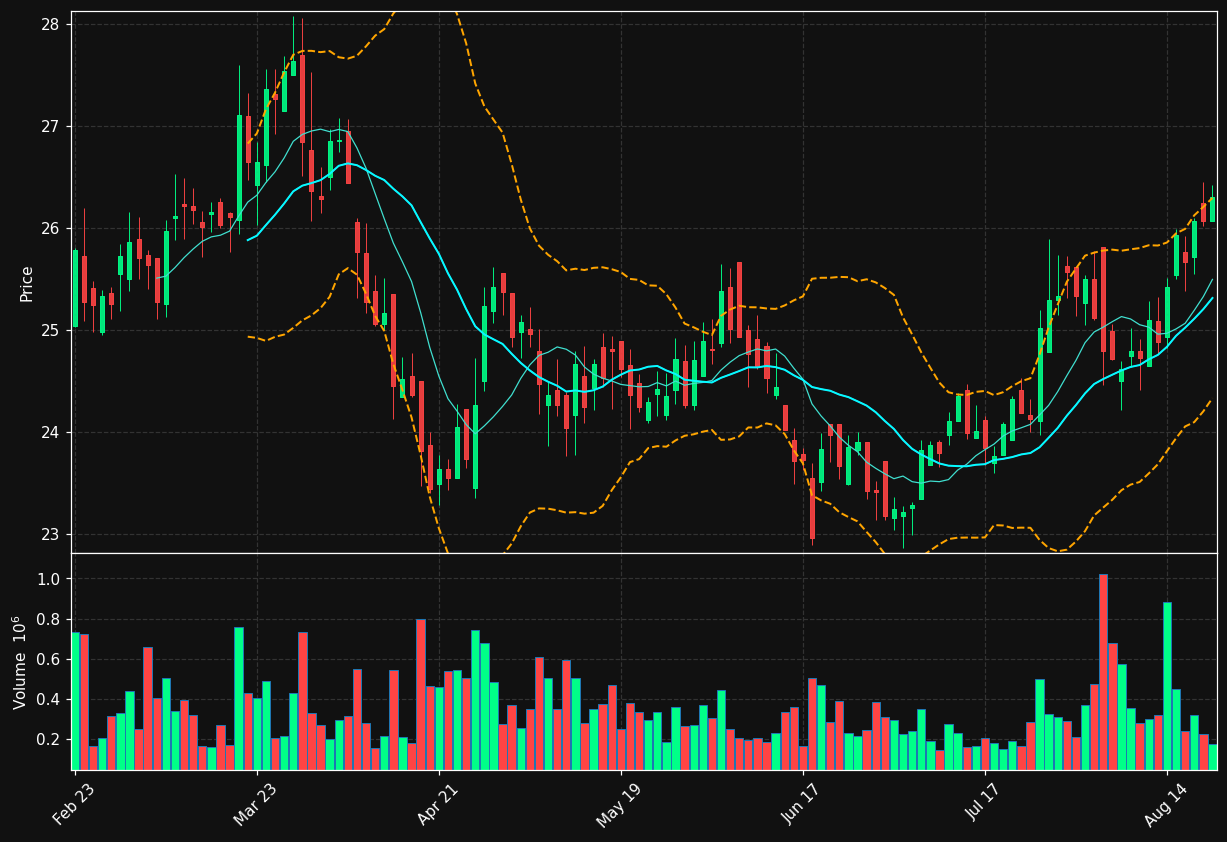Viewport: 1227px width, 842px height.
Task: Click the Jul 17 date label
Action: tap(982, 804)
